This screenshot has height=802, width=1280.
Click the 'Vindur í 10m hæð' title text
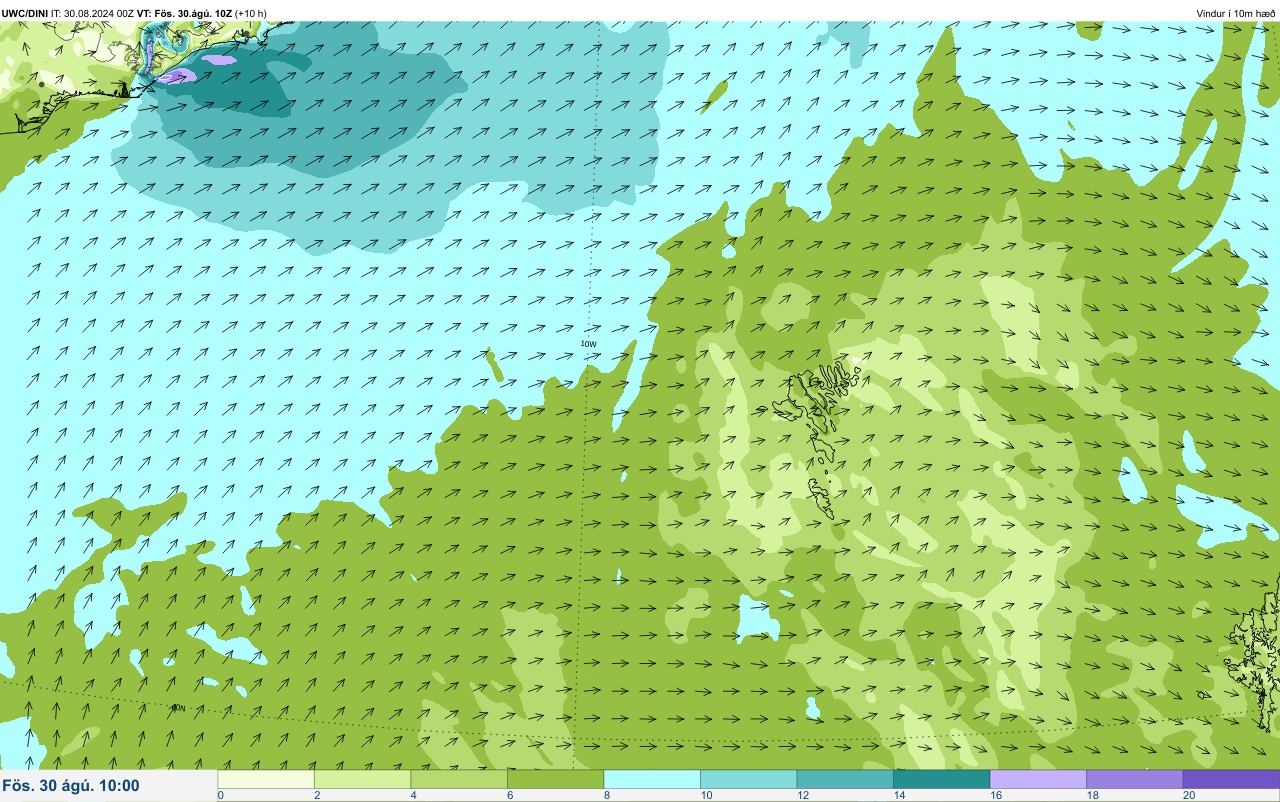coord(1235,13)
